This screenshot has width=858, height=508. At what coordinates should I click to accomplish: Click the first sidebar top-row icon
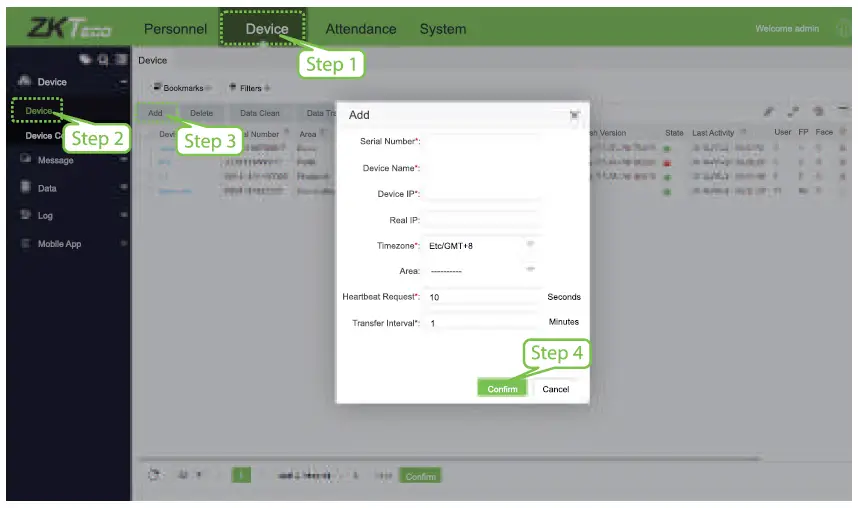tap(85, 59)
